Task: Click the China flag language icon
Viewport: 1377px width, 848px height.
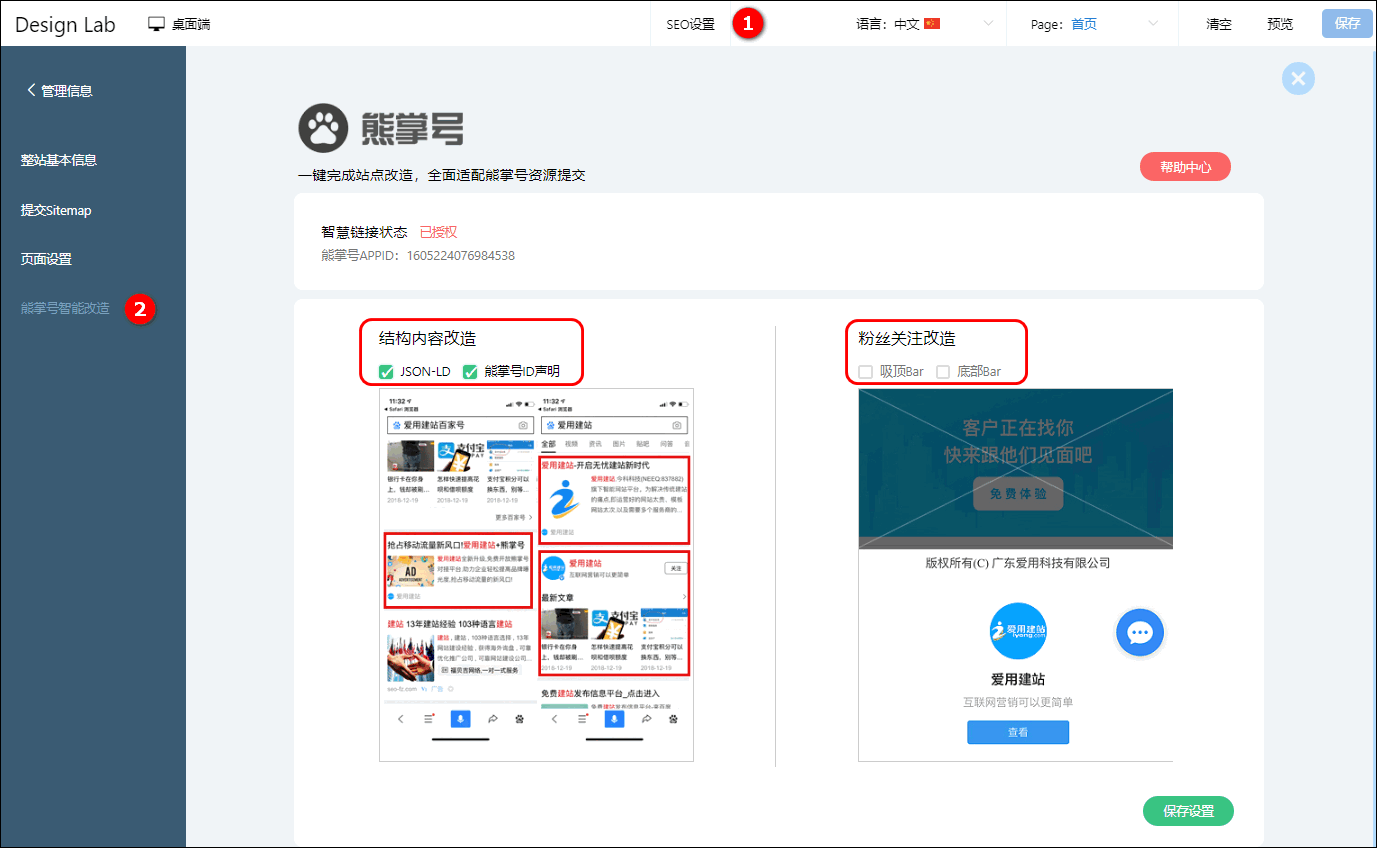Action: click(932, 24)
